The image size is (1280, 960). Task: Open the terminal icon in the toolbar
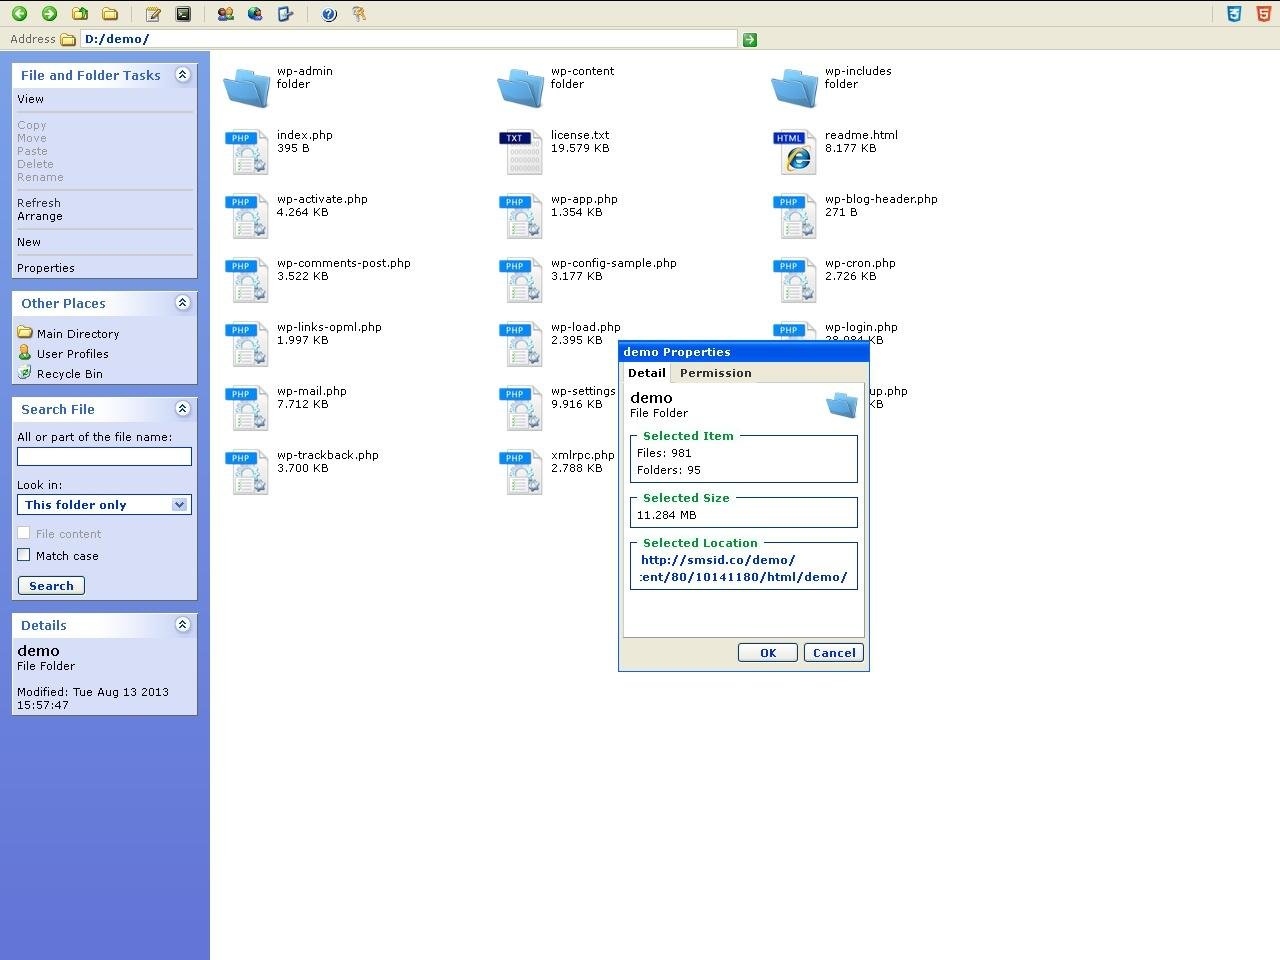182,14
